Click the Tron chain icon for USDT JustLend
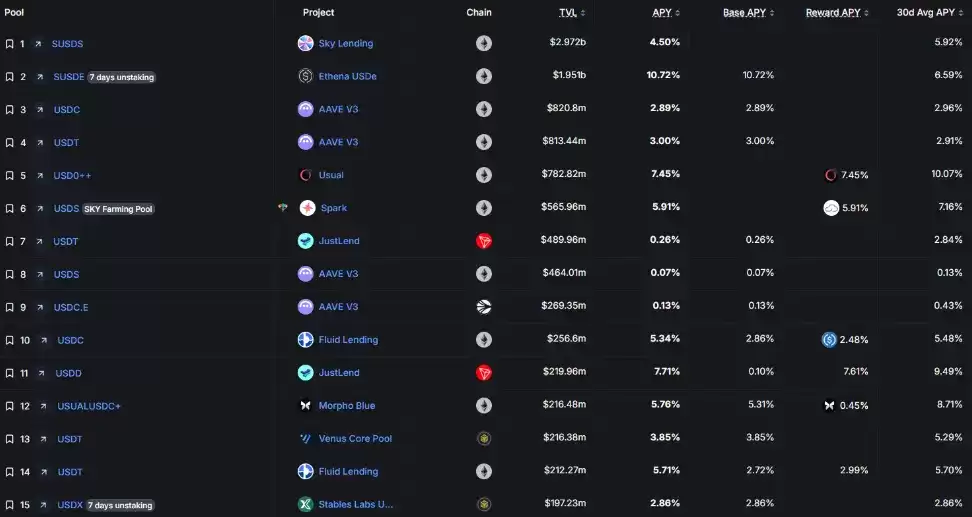 484,241
